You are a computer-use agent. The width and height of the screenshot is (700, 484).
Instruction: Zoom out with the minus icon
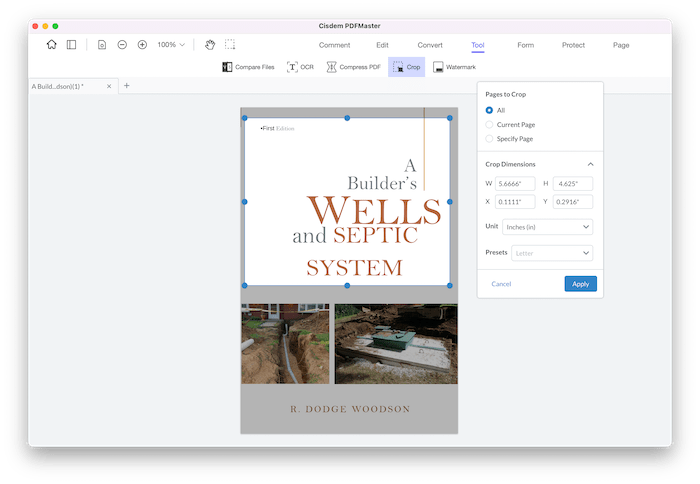click(122, 45)
